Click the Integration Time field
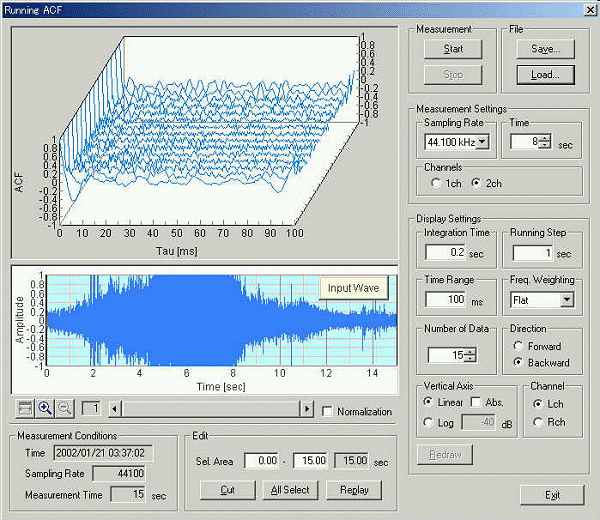Screen dimensions: 600x520 tap(446, 253)
